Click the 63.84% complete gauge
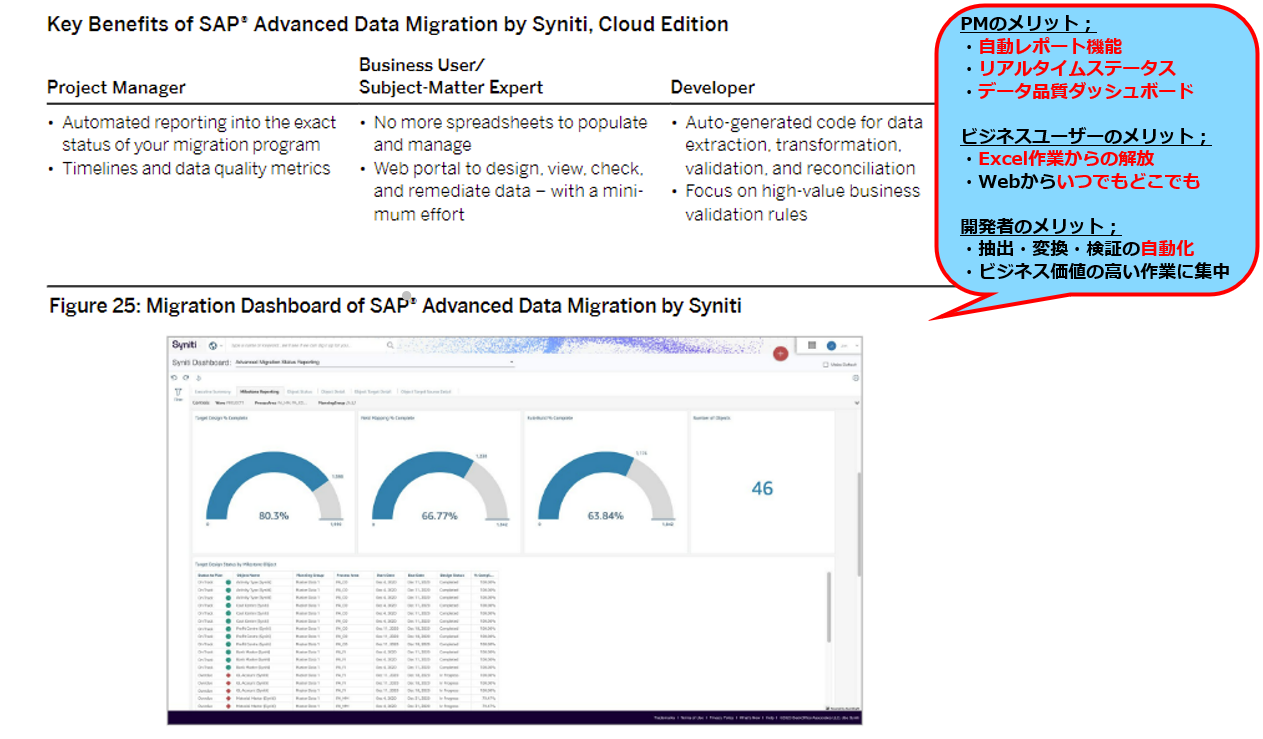 click(605, 484)
